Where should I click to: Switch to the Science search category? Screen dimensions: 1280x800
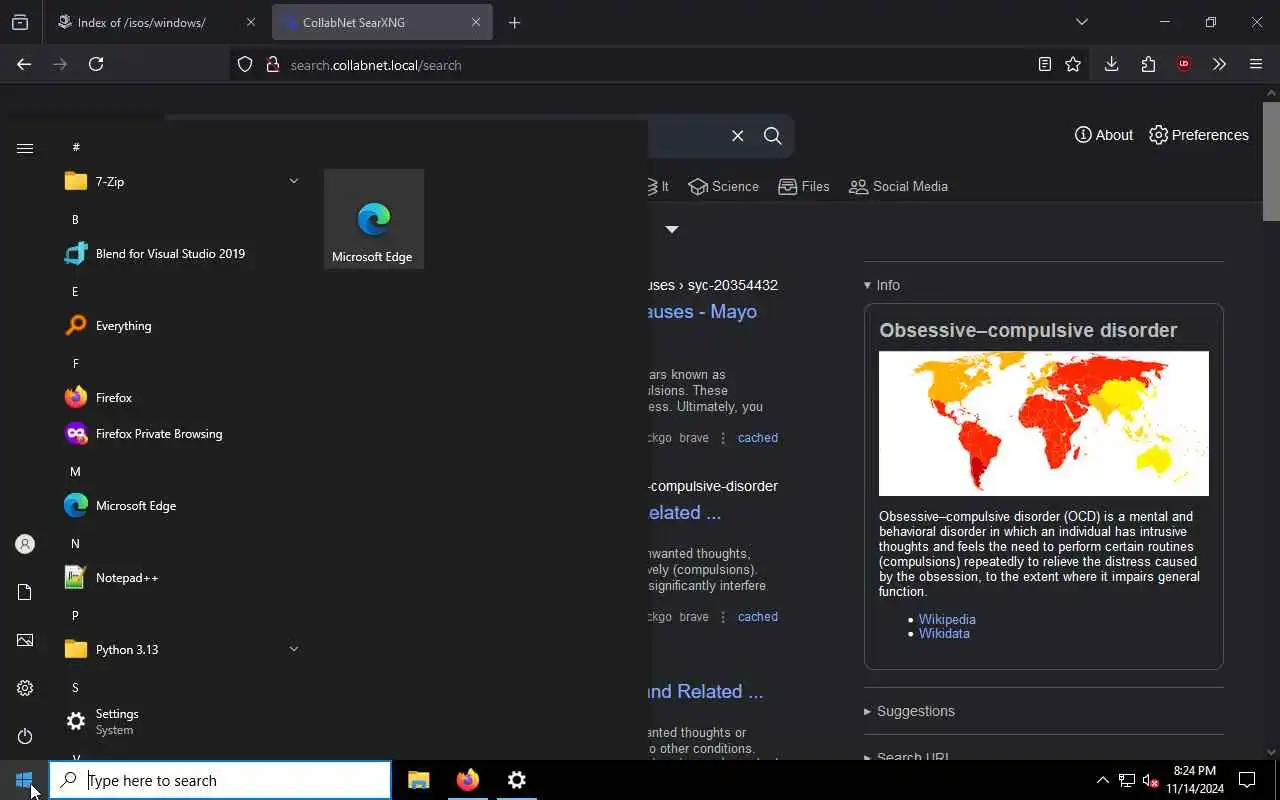pos(723,186)
